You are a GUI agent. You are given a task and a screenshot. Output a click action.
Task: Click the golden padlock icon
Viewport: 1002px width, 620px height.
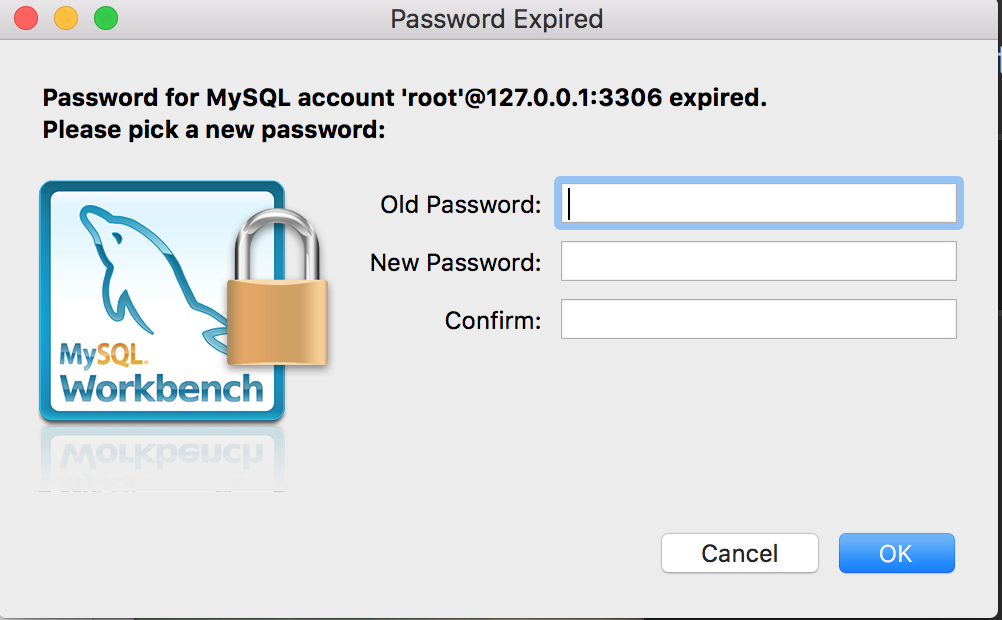[x=277, y=288]
